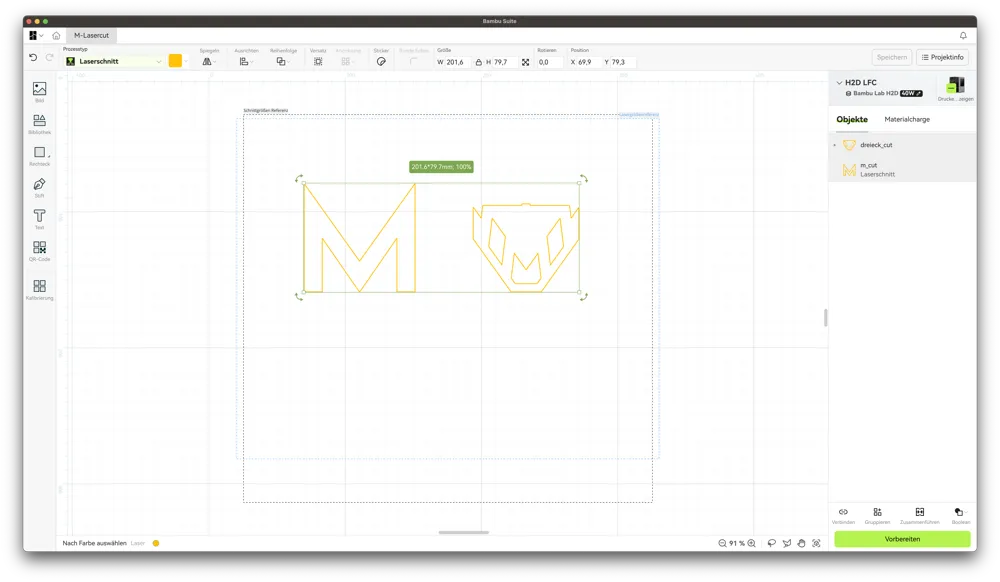Click the green Vorbereiten button
This screenshot has width=1000, height=582.
coord(902,539)
